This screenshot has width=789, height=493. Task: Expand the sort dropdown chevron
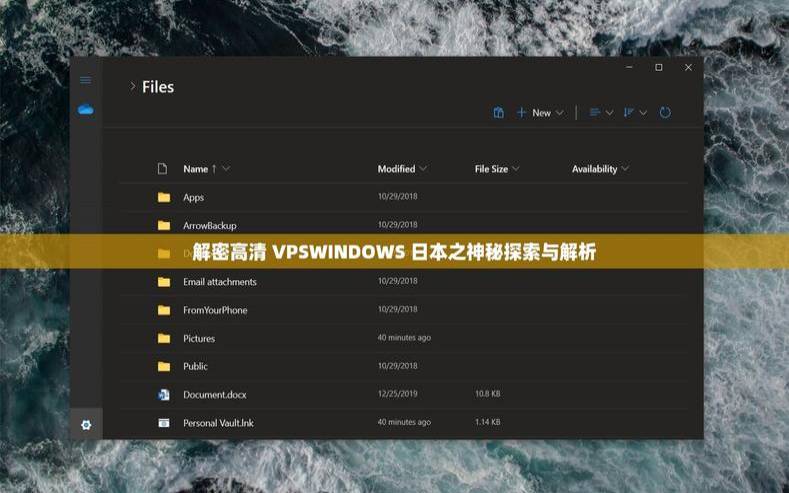643,113
